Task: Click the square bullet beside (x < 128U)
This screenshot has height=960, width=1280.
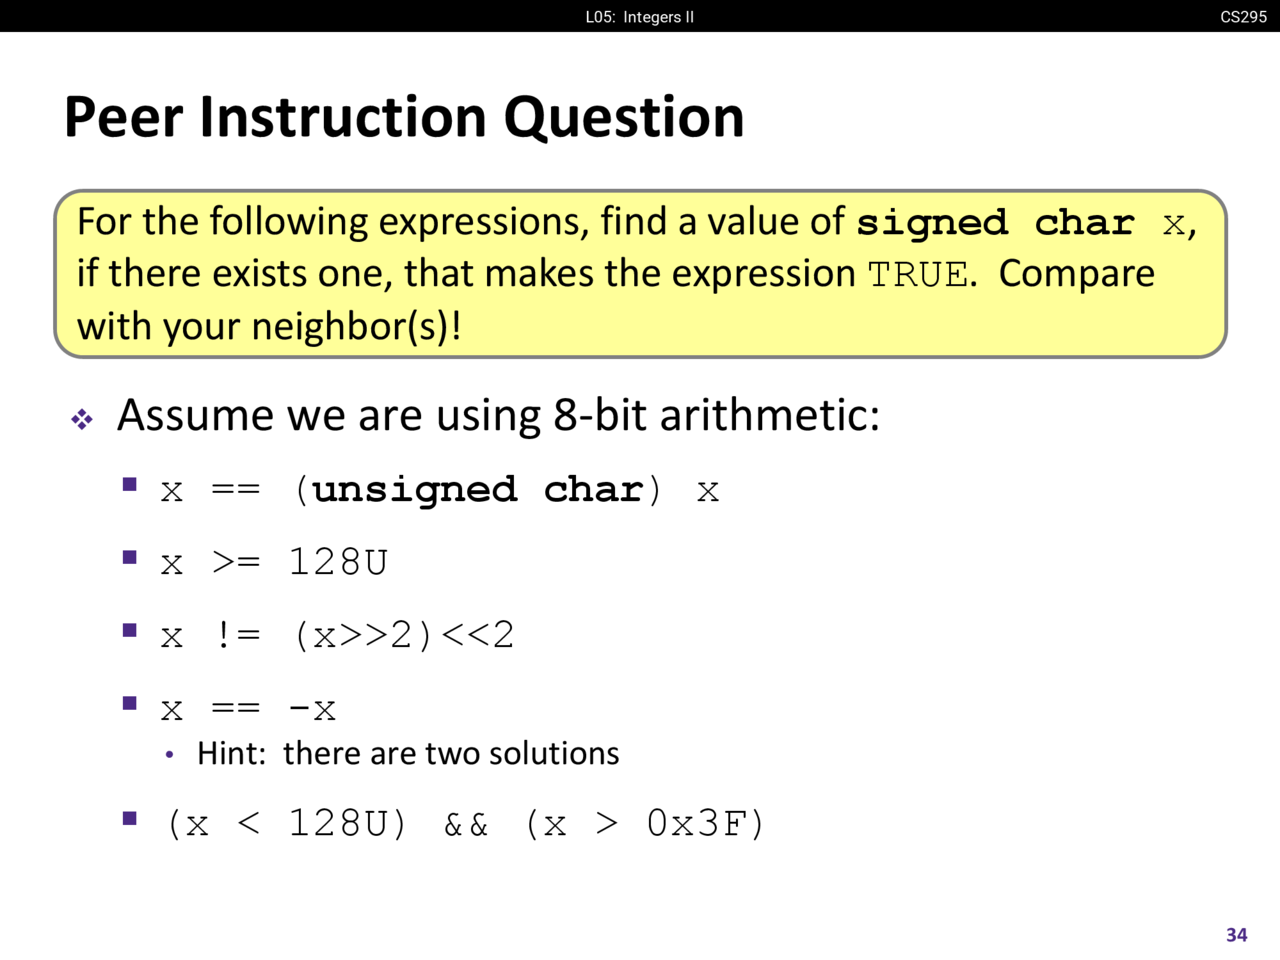Action: (129, 818)
